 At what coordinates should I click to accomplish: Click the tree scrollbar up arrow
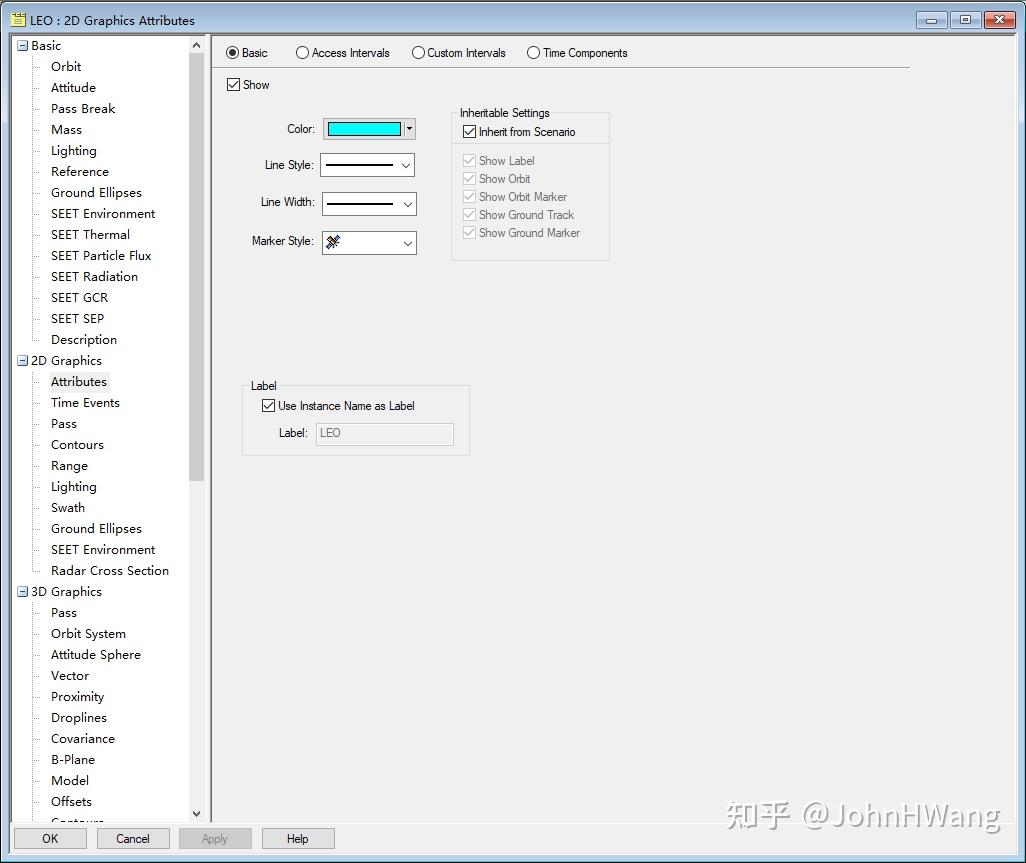(x=196, y=45)
